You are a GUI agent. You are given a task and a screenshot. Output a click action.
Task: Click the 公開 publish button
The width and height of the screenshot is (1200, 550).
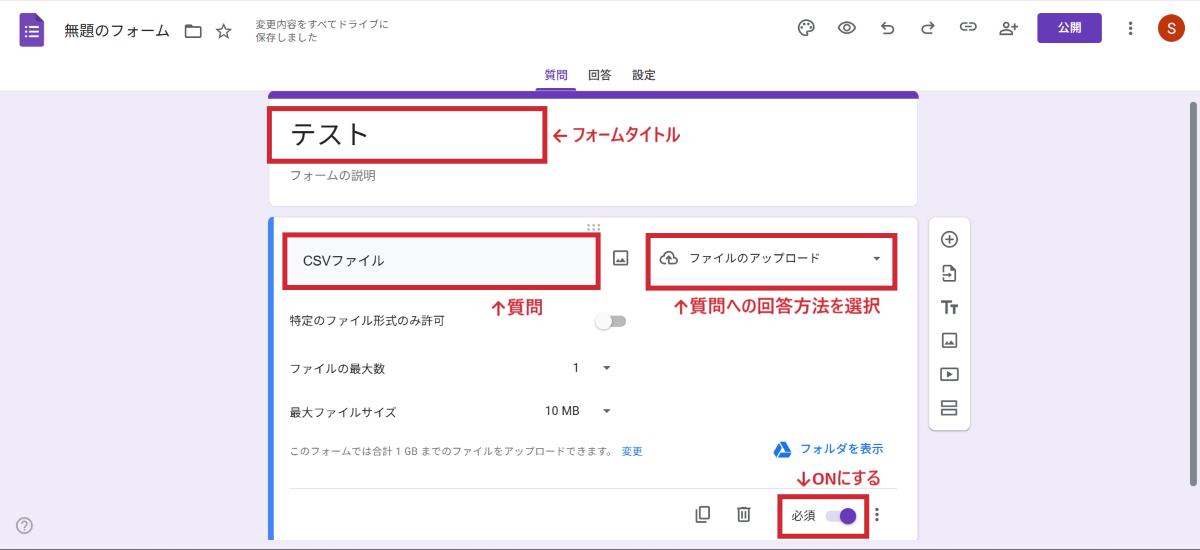pos(1069,28)
